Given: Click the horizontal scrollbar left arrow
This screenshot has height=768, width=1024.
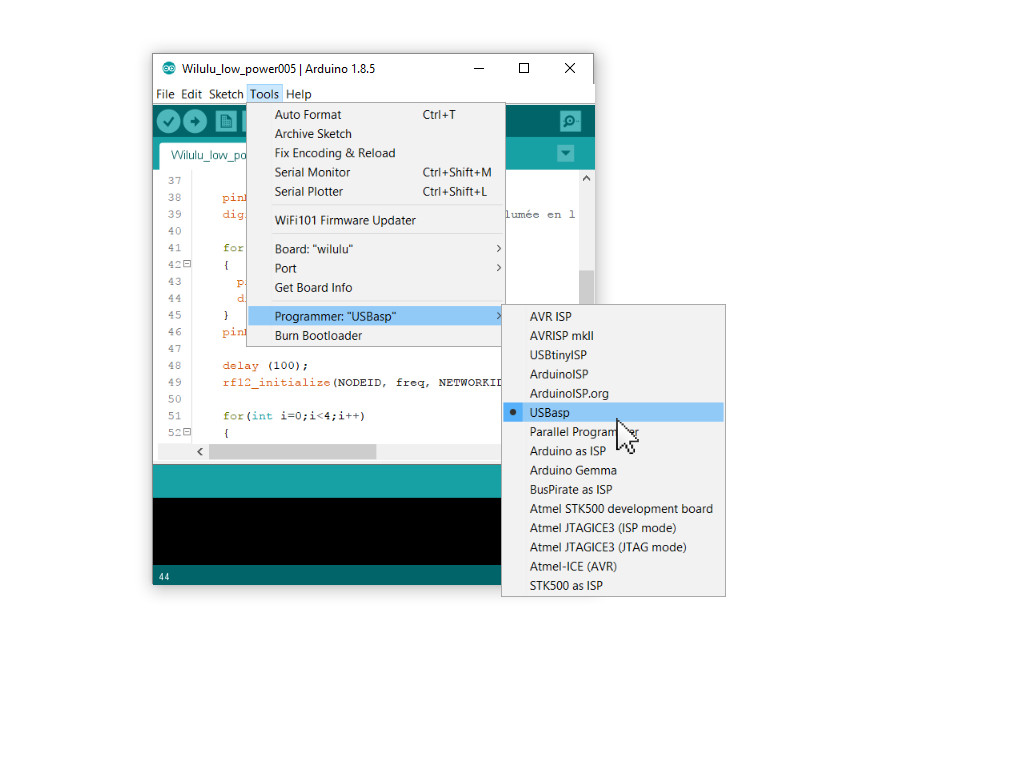Looking at the screenshot, I should [x=200, y=451].
